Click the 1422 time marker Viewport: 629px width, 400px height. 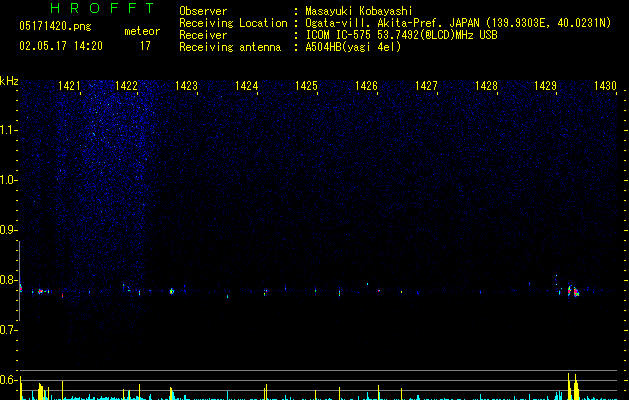[126, 86]
